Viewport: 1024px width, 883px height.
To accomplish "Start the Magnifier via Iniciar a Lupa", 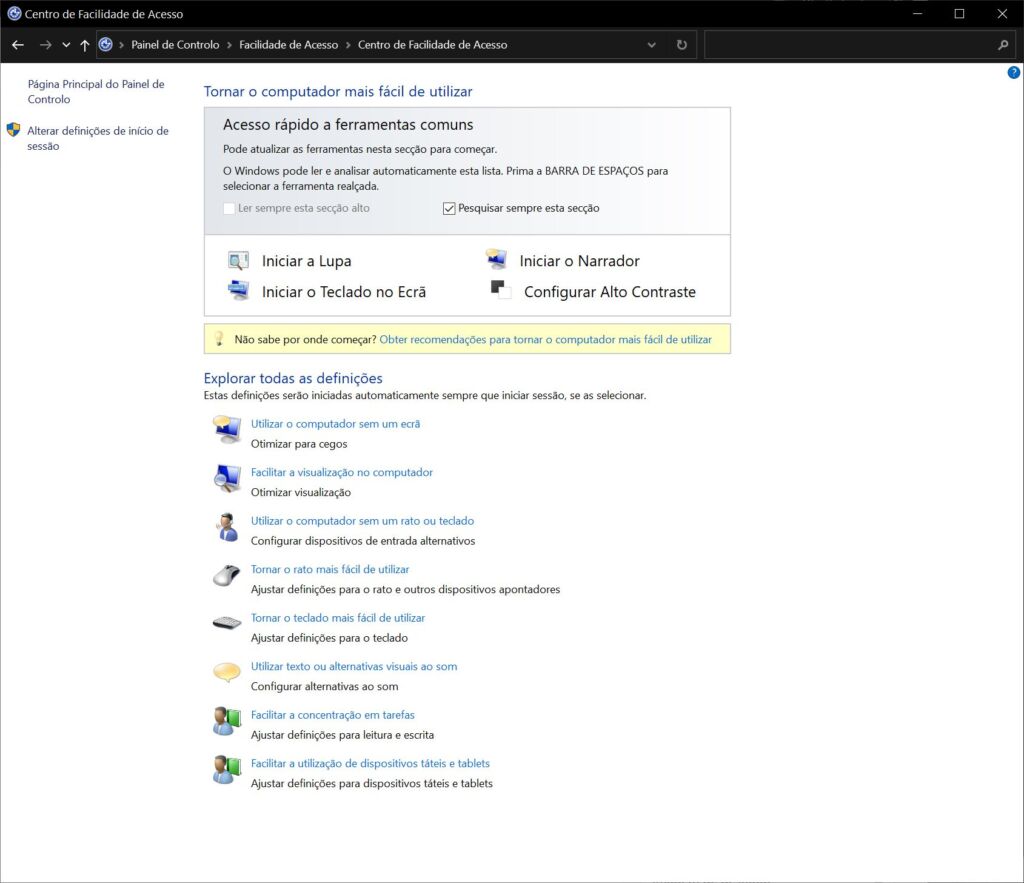I will click(x=306, y=261).
